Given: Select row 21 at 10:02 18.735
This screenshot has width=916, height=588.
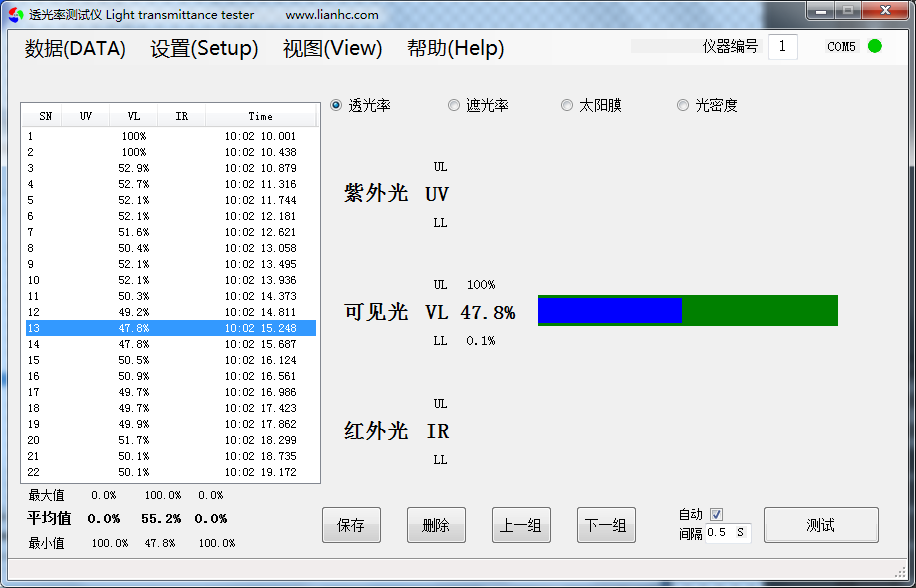Looking at the screenshot, I should tap(171, 456).
